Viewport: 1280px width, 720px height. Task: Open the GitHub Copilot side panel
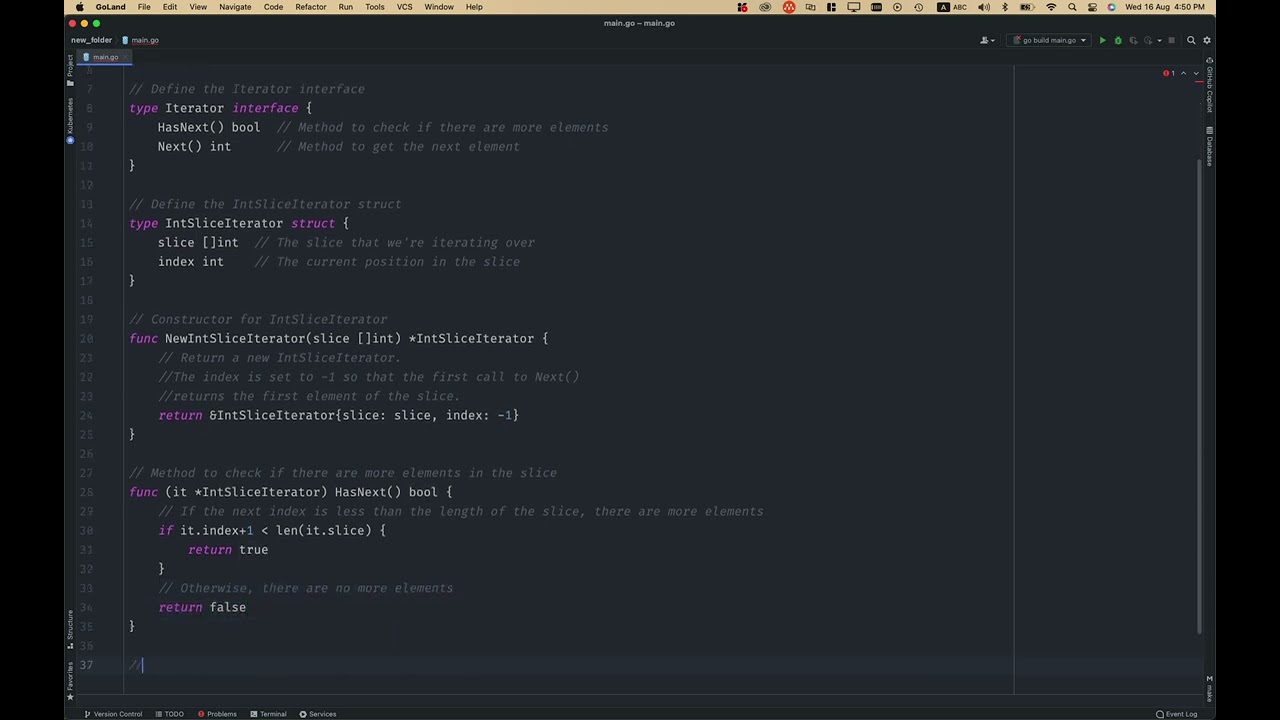1209,87
